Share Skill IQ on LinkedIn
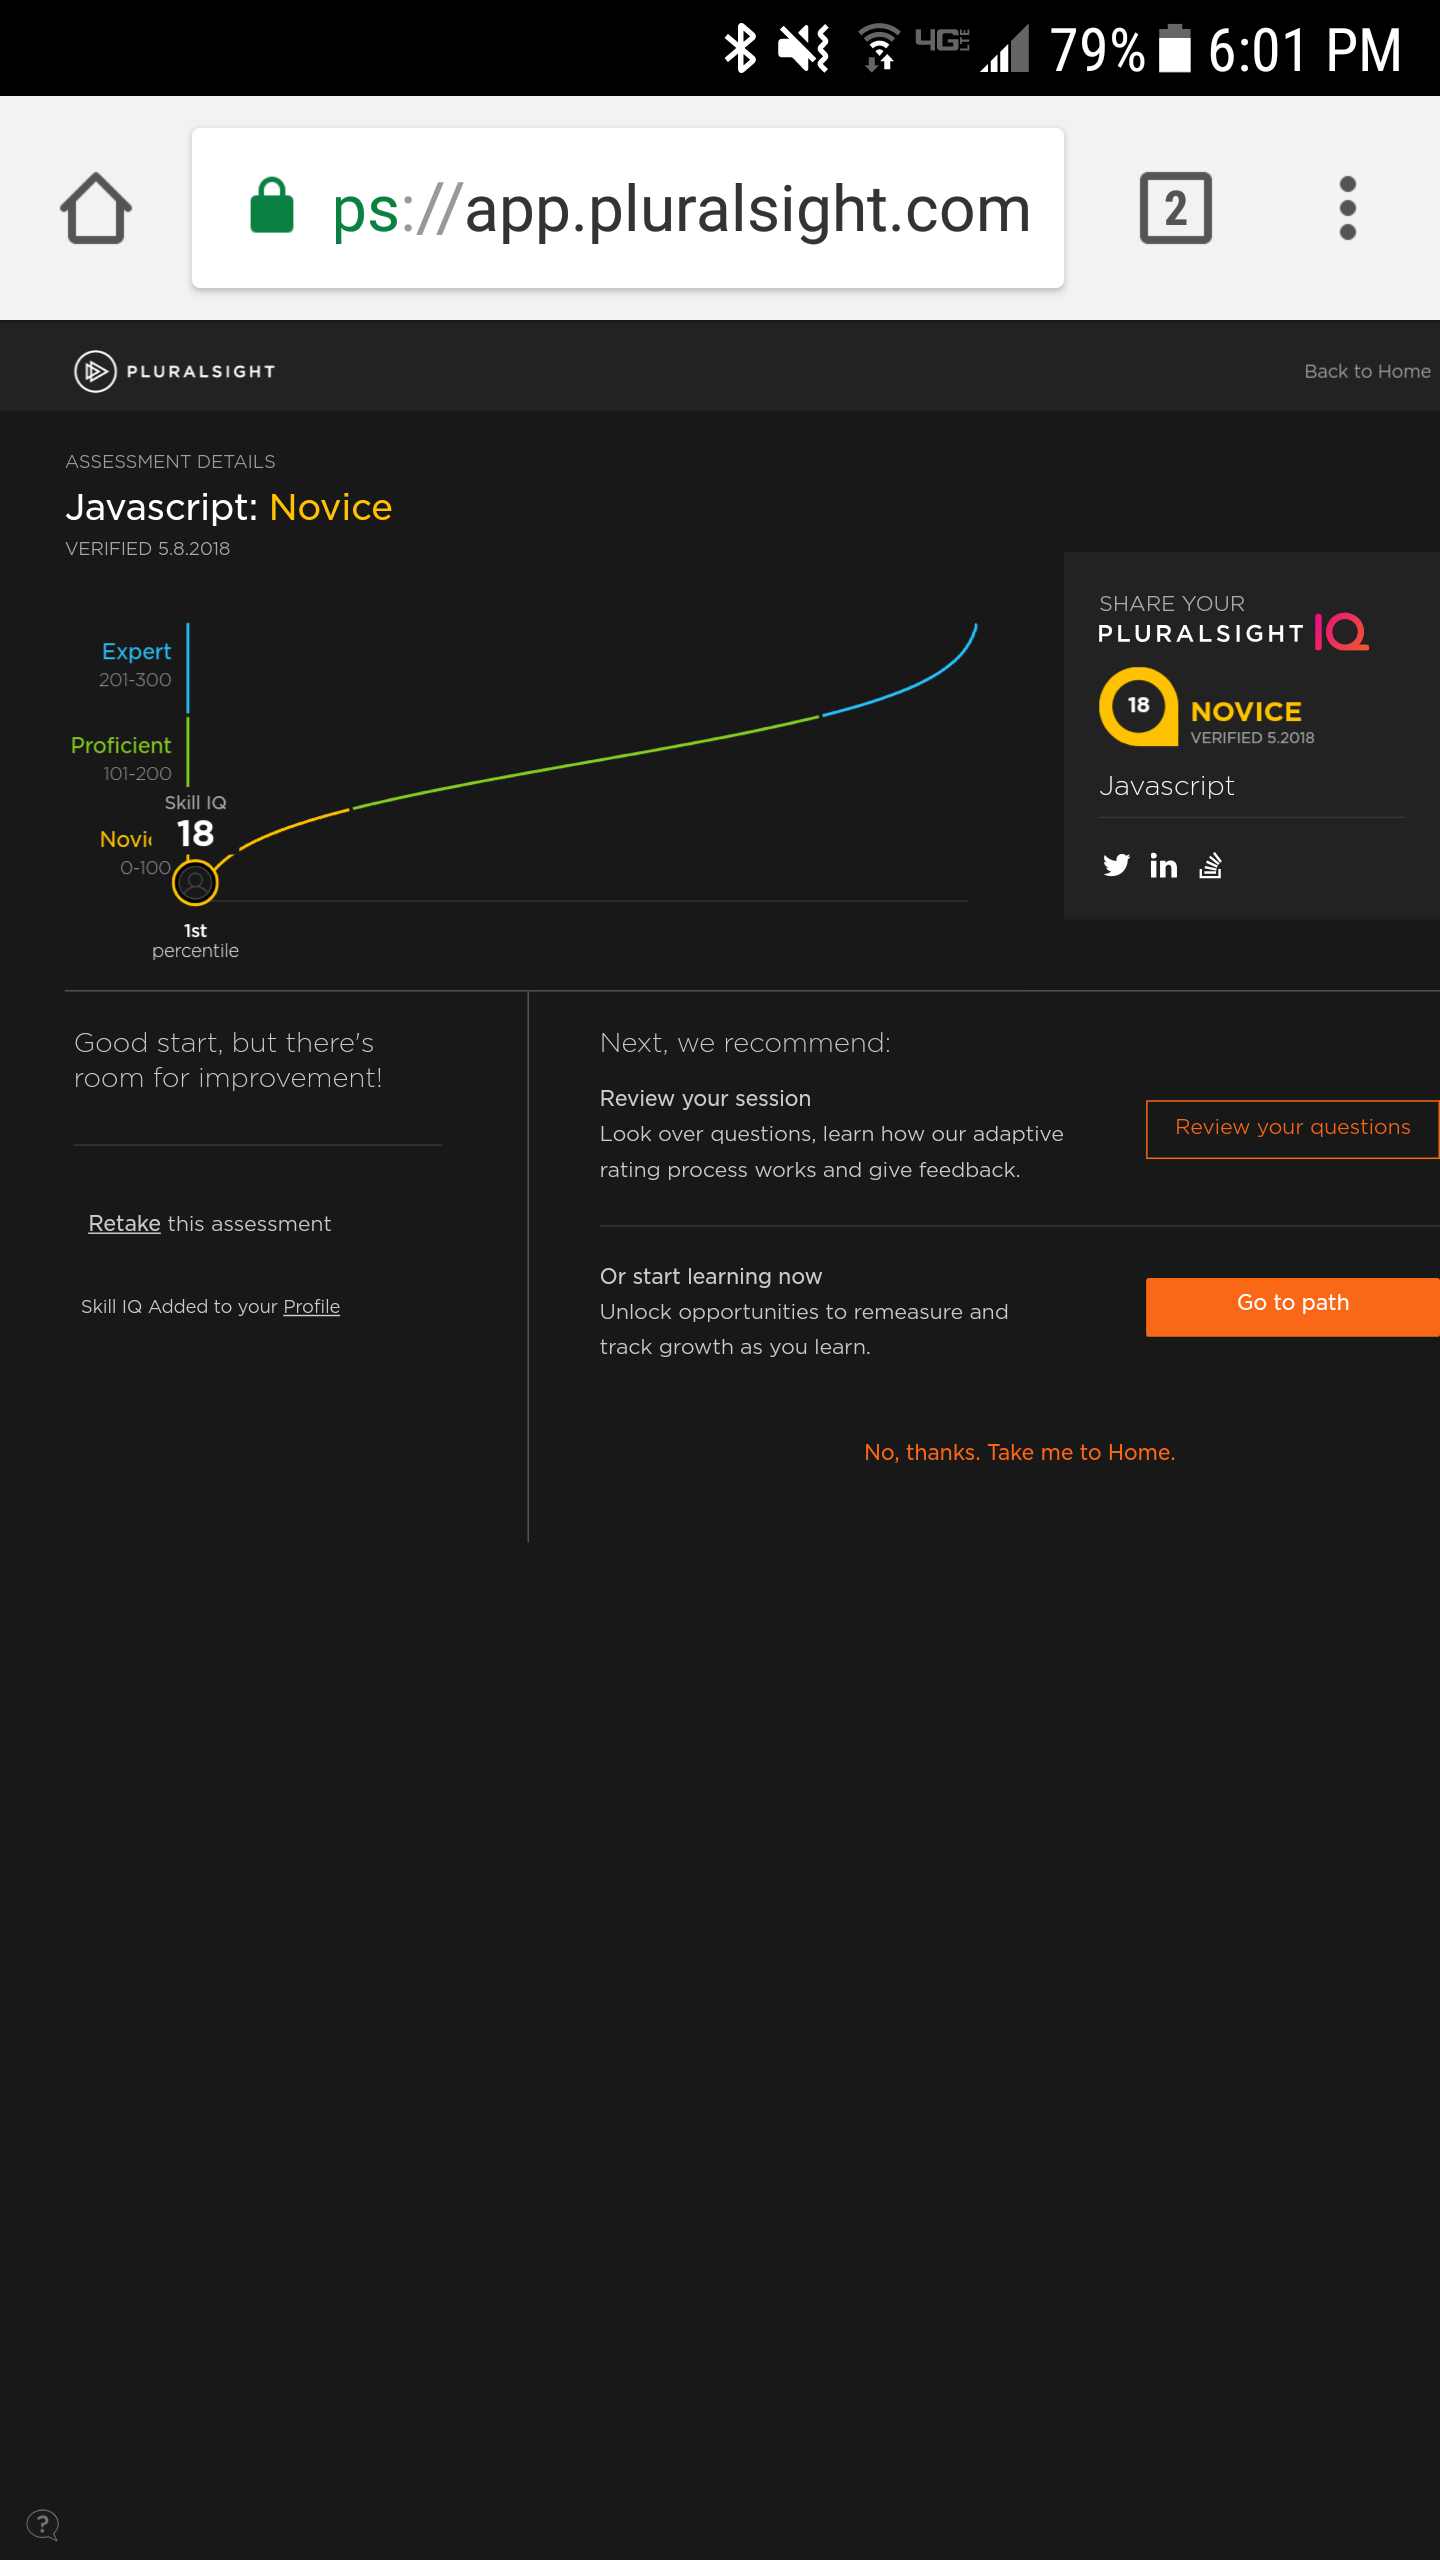This screenshot has height=2560, width=1440. pos(1163,865)
